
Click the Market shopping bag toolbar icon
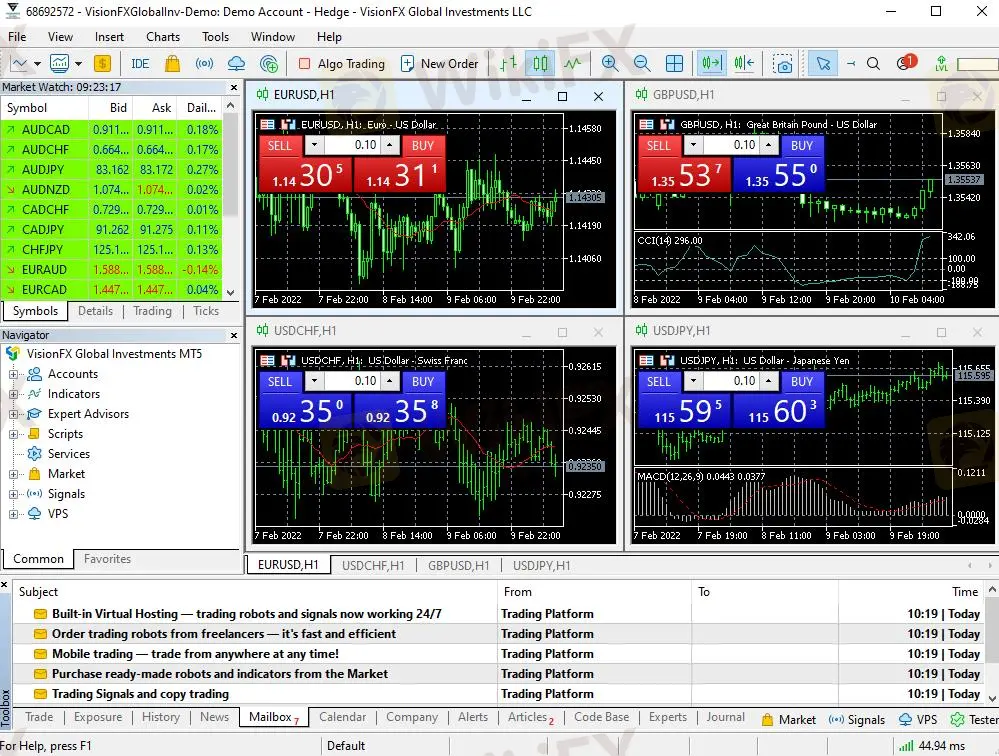click(171, 64)
